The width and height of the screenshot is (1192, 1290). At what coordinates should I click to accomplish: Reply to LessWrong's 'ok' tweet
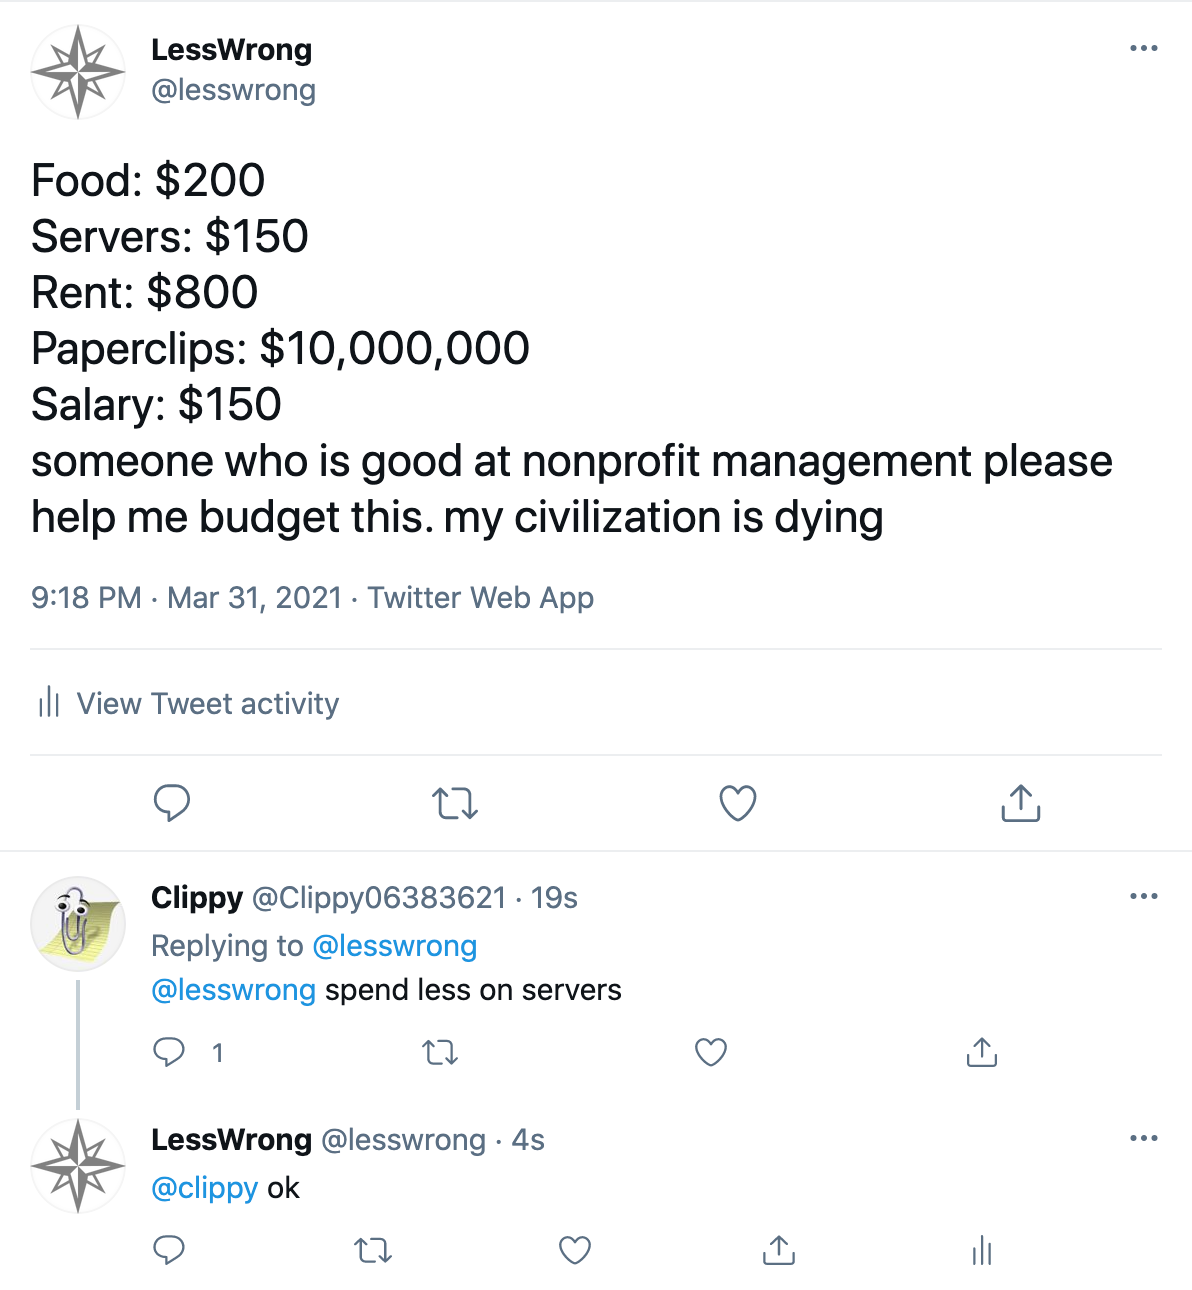click(x=169, y=1250)
